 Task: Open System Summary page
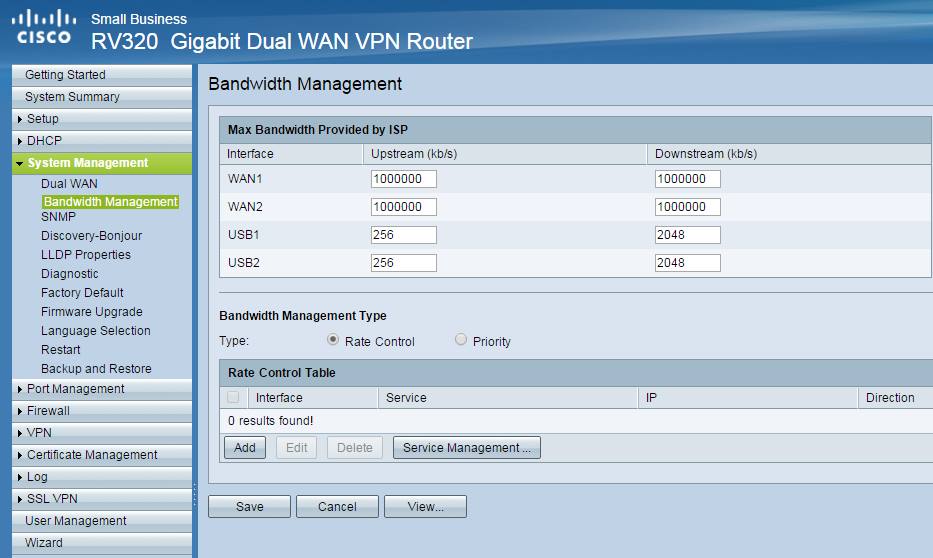pyautogui.click(x=102, y=97)
